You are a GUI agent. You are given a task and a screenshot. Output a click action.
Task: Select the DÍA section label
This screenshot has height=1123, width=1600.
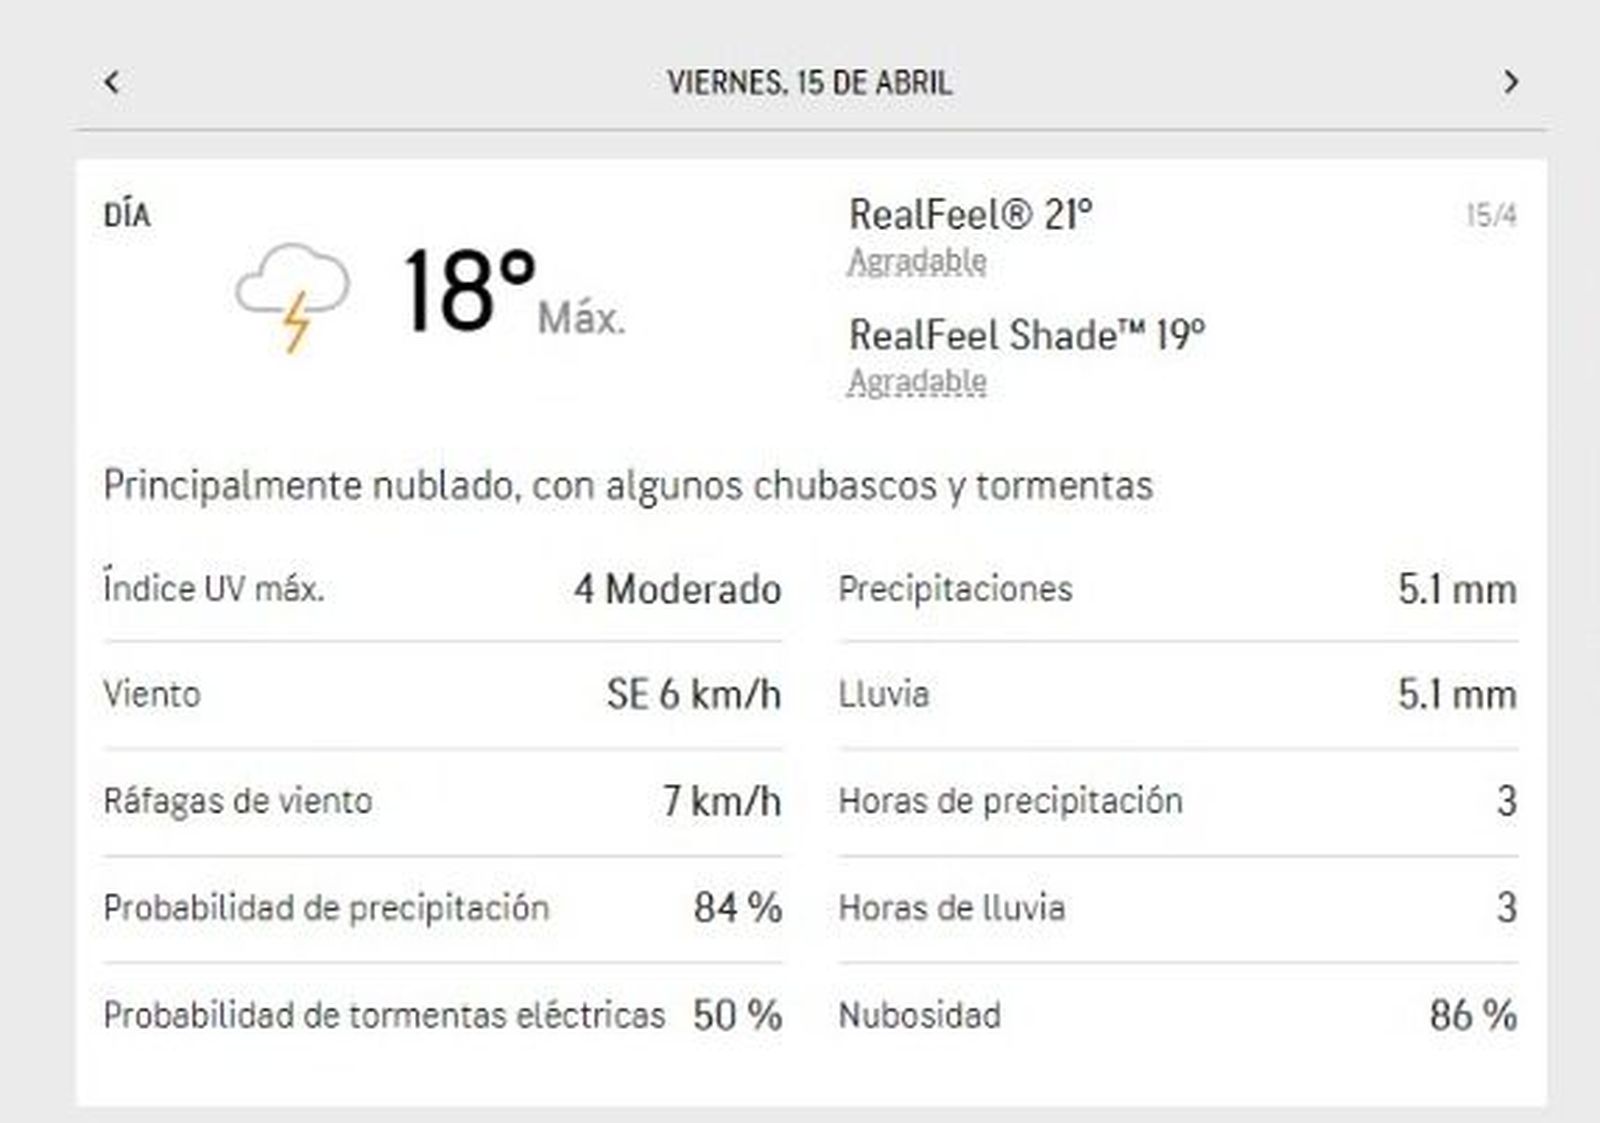coord(122,212)
